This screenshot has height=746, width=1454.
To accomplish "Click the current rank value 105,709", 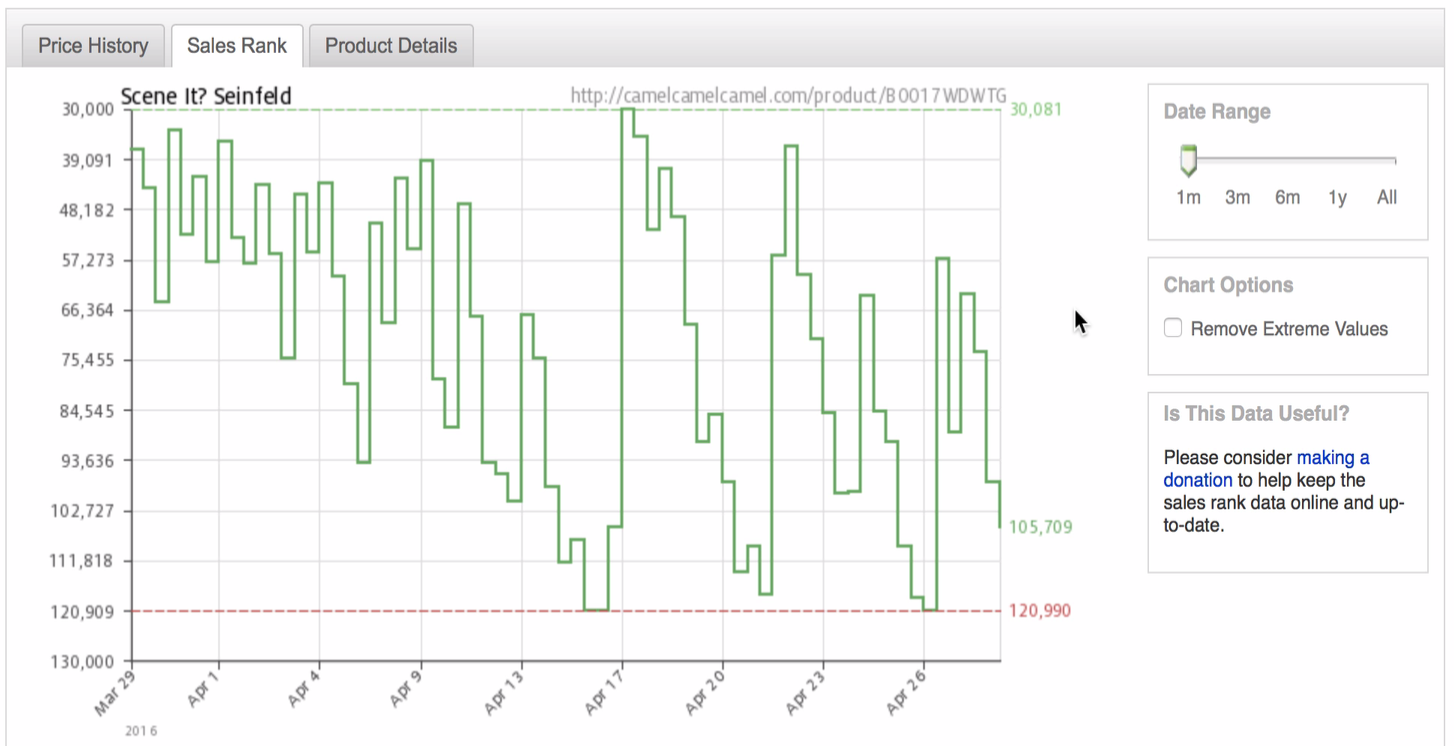I will click(x=1041, y=526).
